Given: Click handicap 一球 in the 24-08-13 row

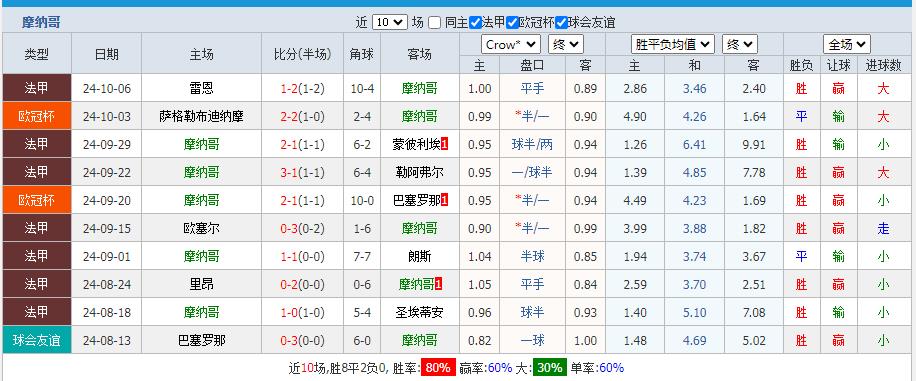Looking at the screenshot, I should point(532,341).
